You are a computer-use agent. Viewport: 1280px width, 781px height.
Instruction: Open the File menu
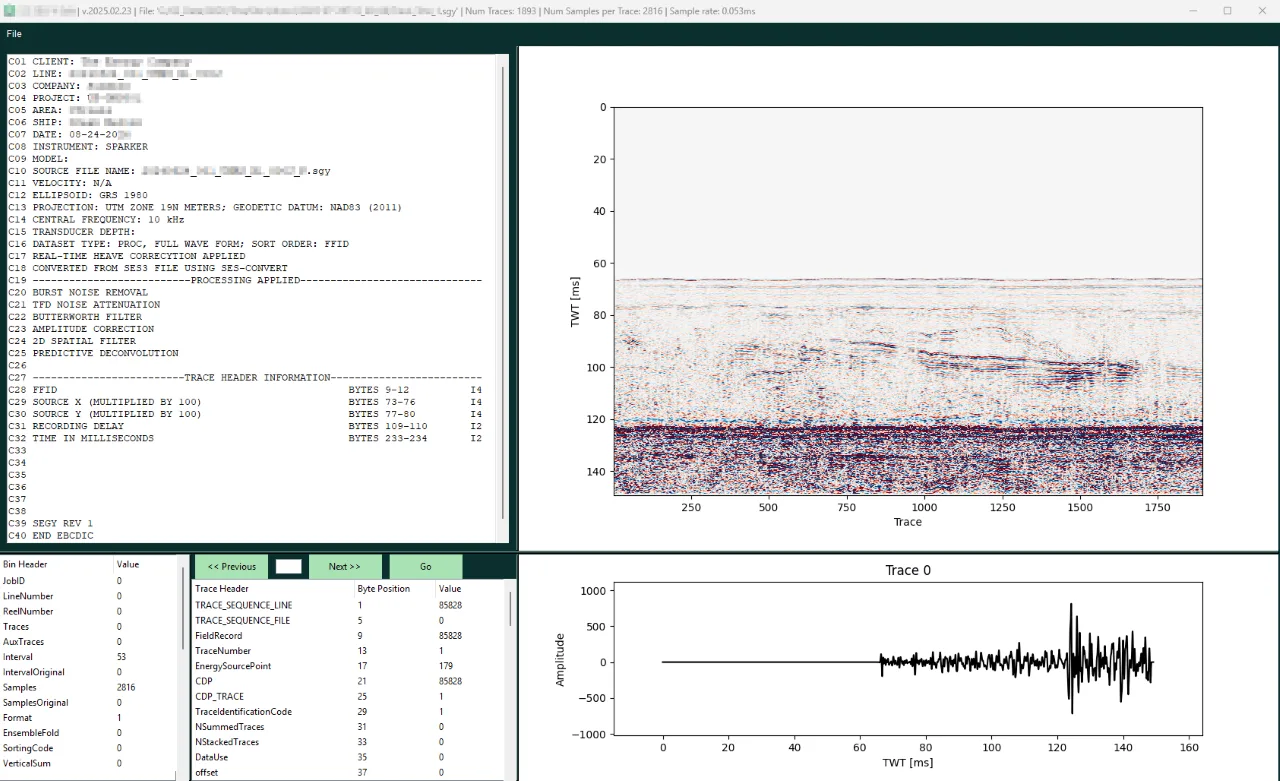13,33
